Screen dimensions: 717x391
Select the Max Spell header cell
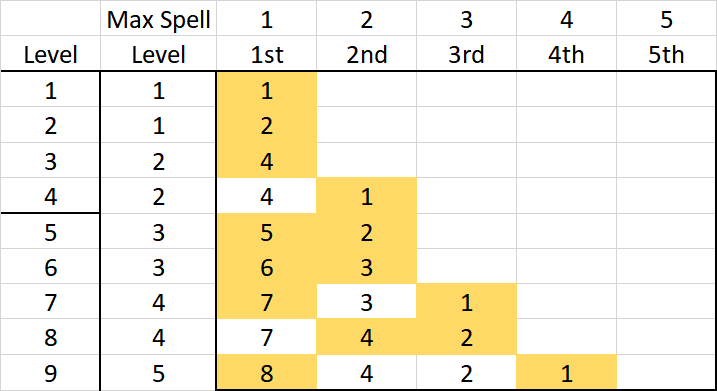(158, 19)
